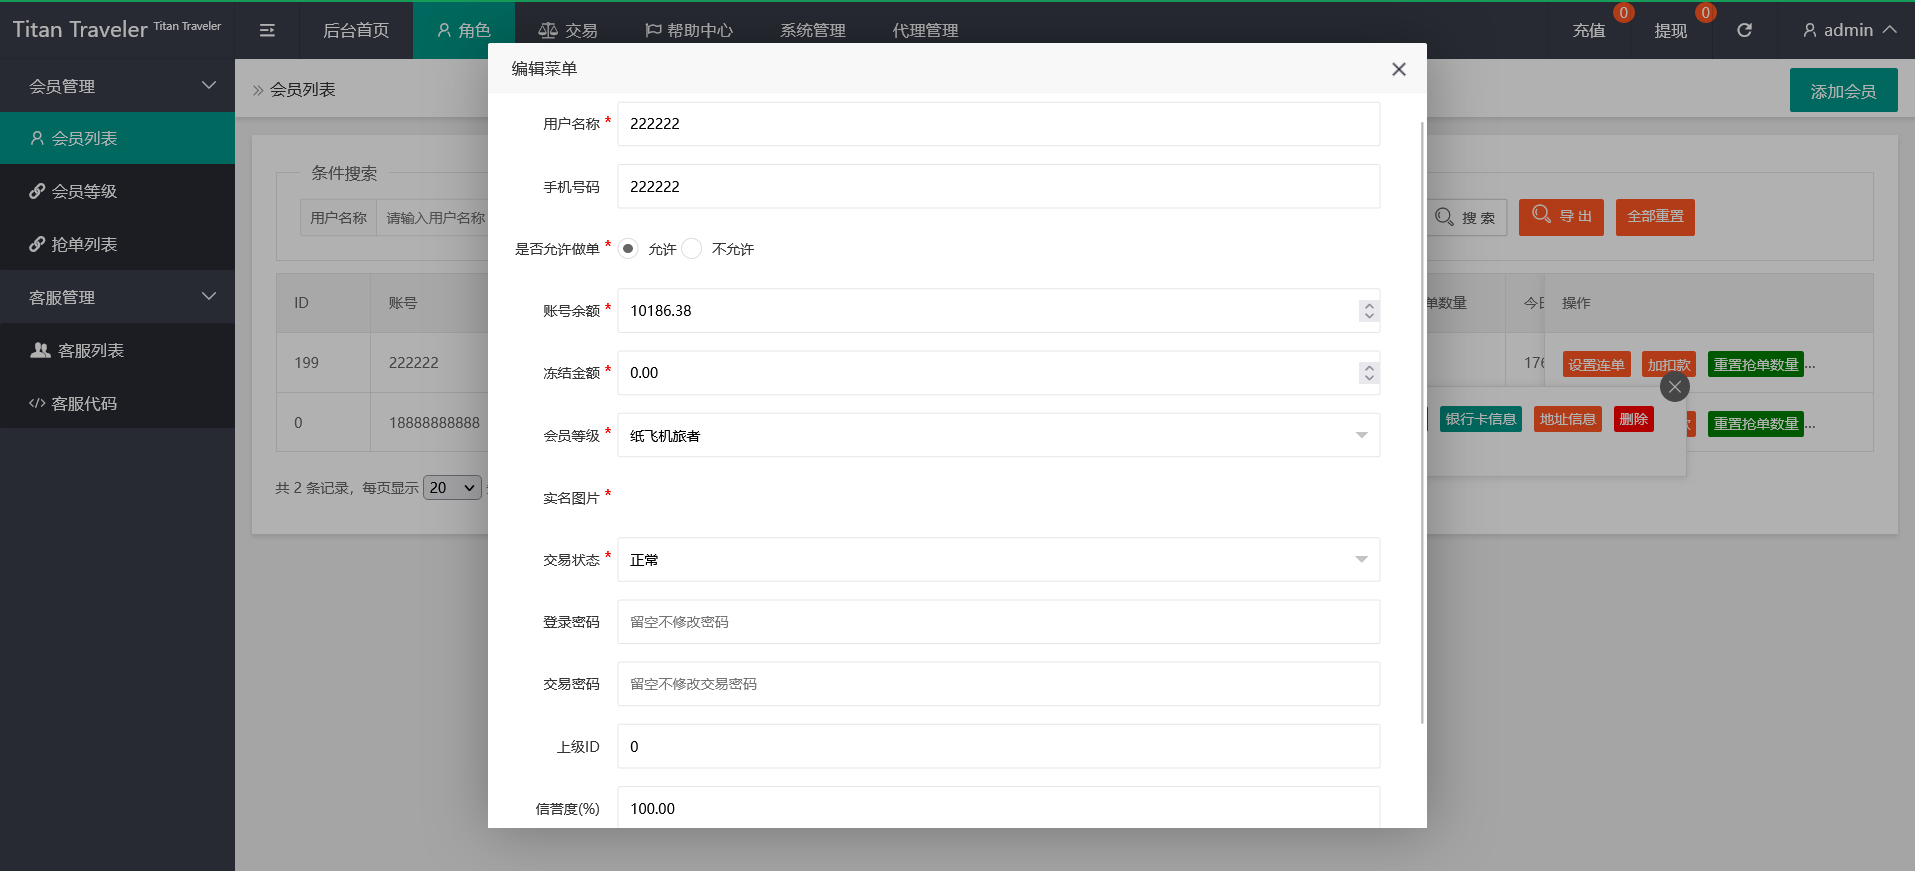Select the 允许 radio button
Screen dimensions: 1915x871
(628, 249)
